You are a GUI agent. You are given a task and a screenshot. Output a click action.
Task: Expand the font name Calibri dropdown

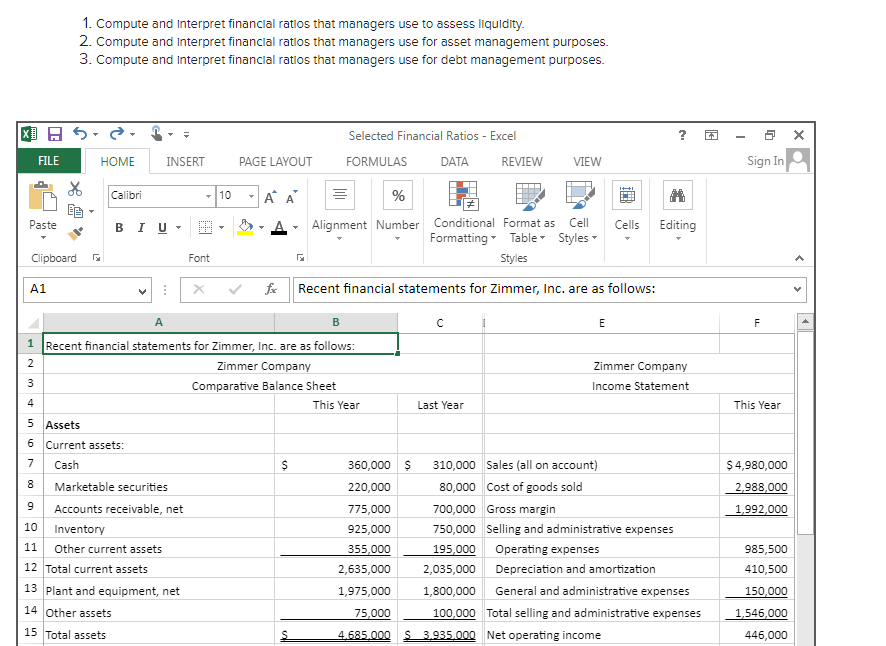pos(209,196)
